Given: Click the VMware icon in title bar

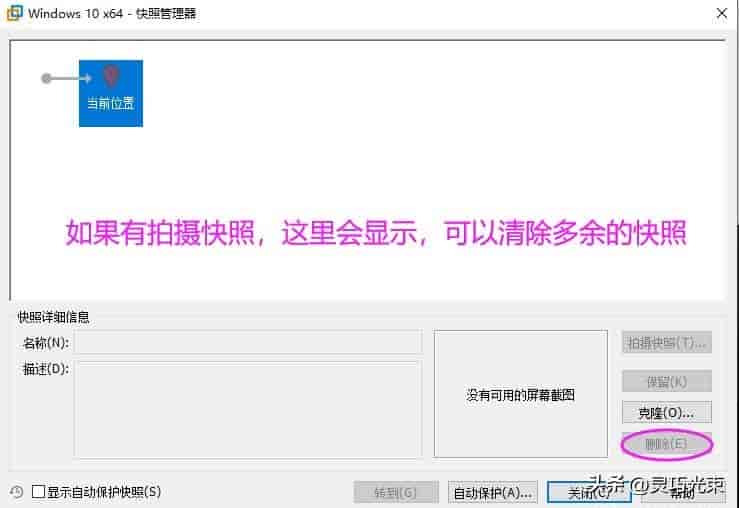Looking at the screenshot, I should point(15,13).
